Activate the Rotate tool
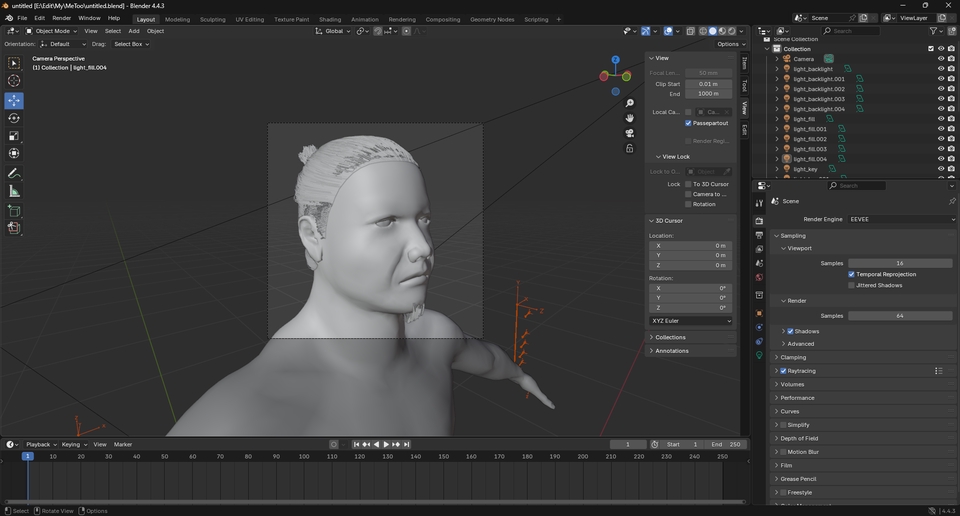960x516 pixels. [14, 118]
